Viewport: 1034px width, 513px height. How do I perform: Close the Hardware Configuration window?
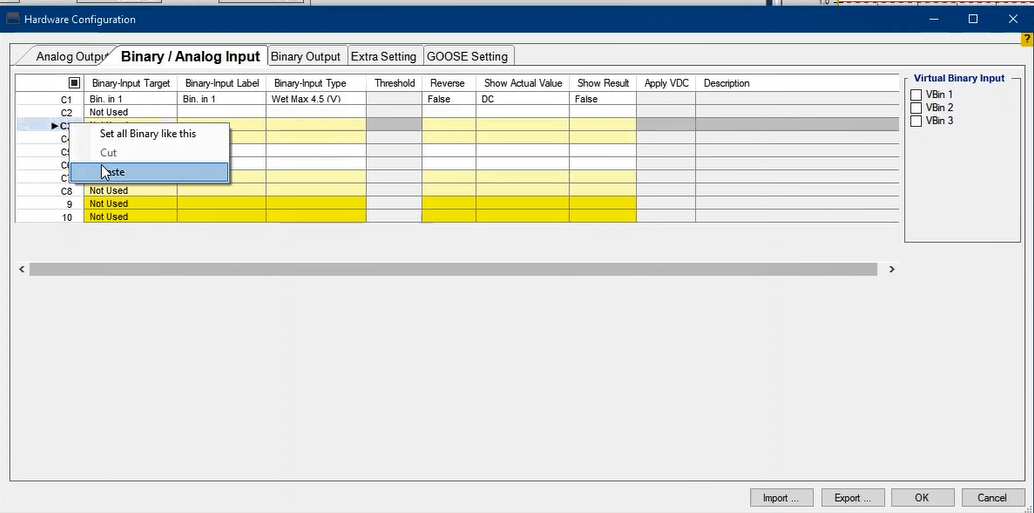pos(1012,19)
